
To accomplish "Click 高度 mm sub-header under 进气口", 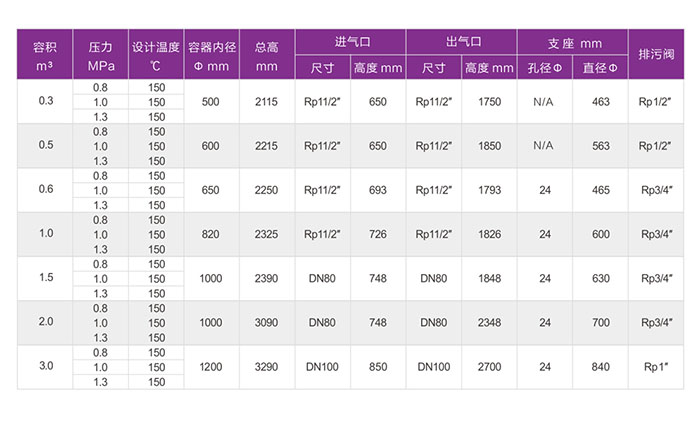I will 378,68.
